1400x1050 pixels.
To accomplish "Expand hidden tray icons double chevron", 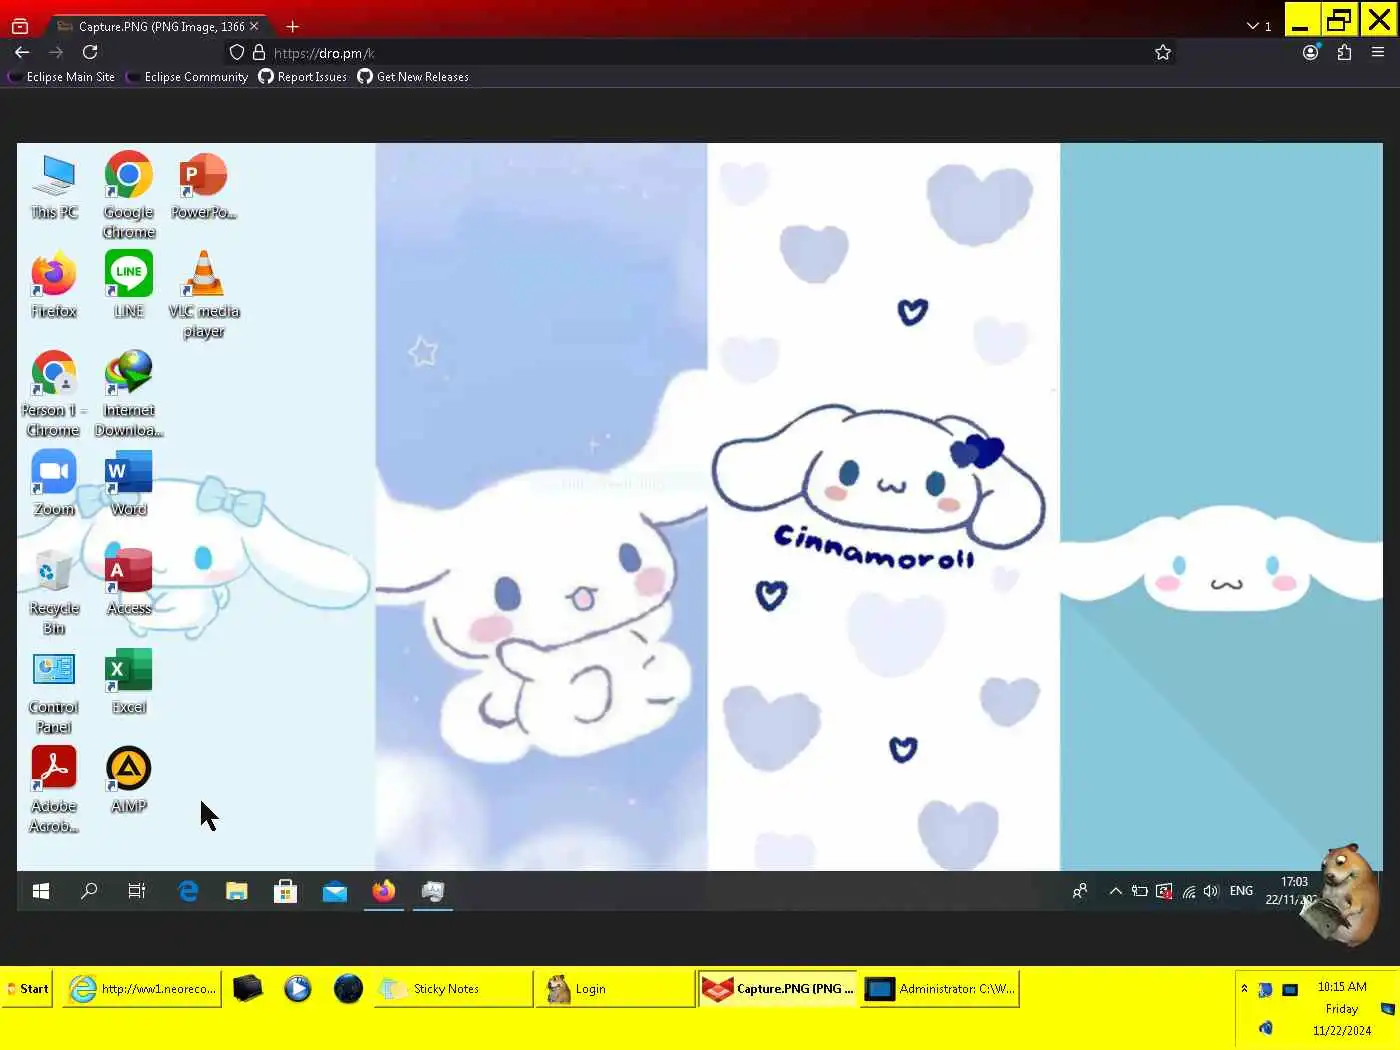I will point(1244,989).
